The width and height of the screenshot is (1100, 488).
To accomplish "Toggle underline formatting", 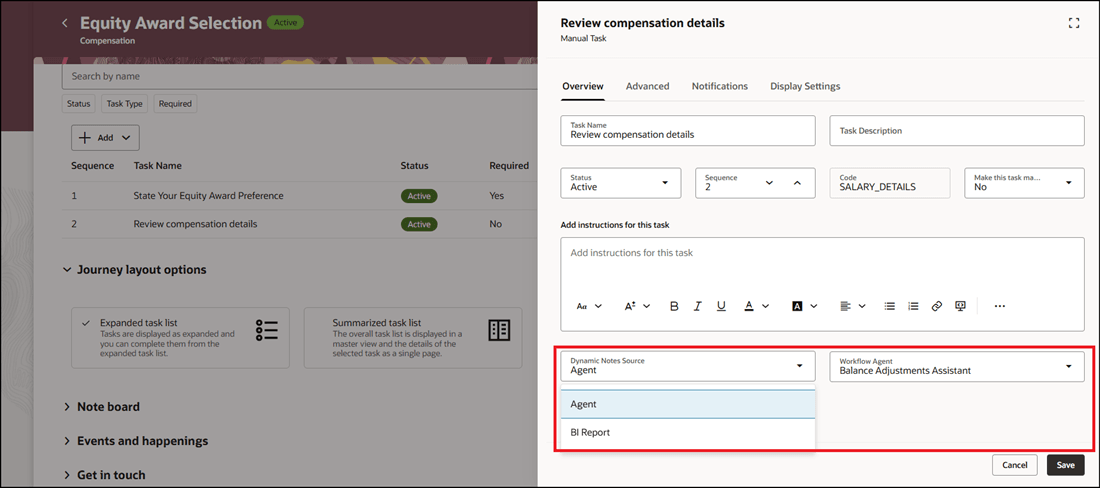I will [x=721, y=306].
